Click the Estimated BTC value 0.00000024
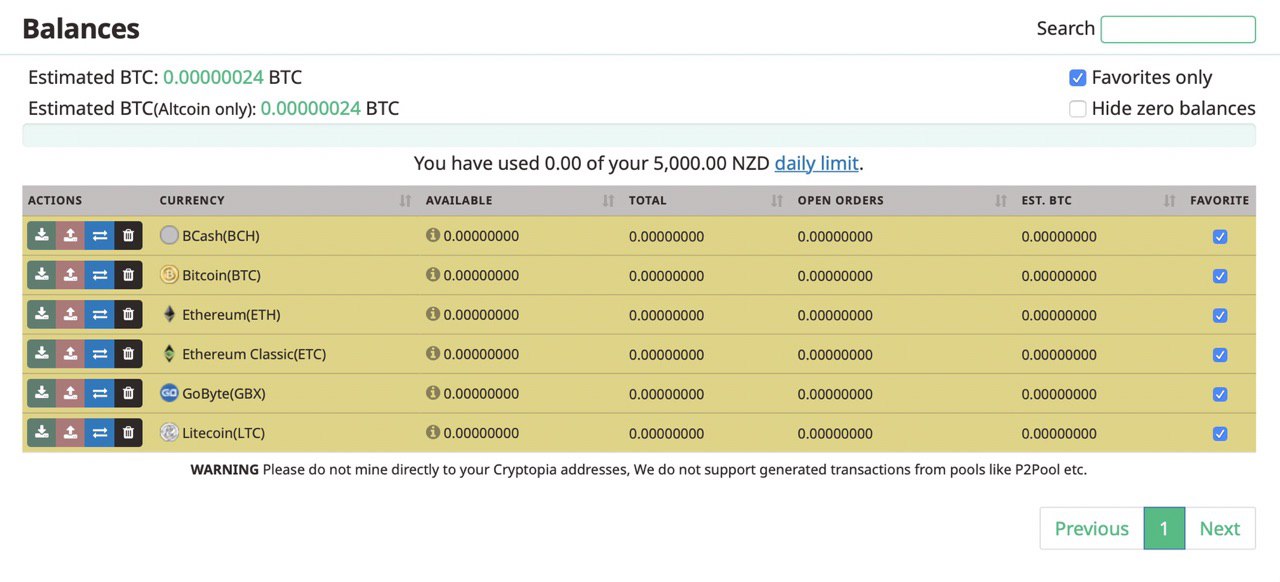This screenshot has width=1280, height=582. 213,77
